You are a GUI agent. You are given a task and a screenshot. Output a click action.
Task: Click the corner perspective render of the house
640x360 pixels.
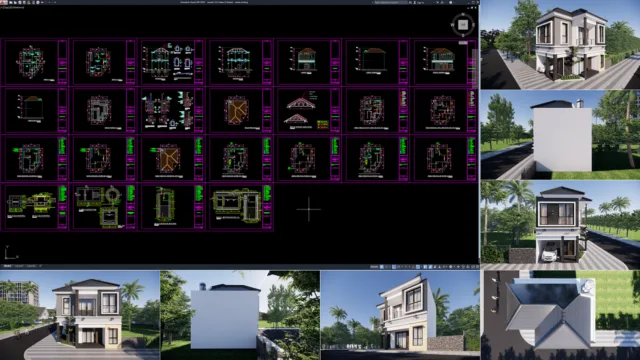[560, 44]
